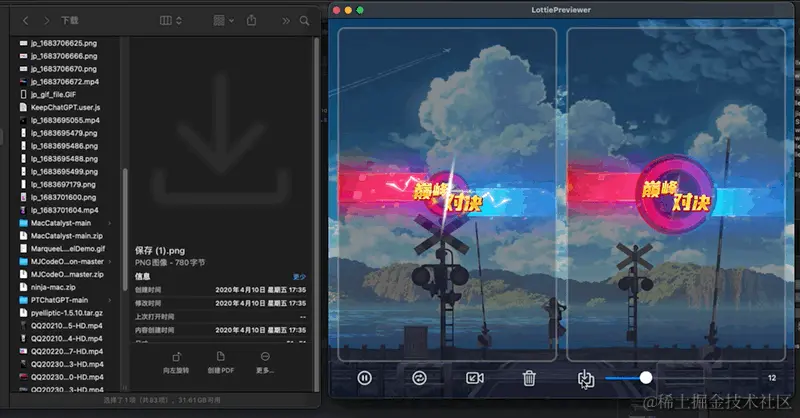This screenshot has height=418, width=800.
Task: Select file jp_1683706670.png
Action: click(x=64, y=69)
